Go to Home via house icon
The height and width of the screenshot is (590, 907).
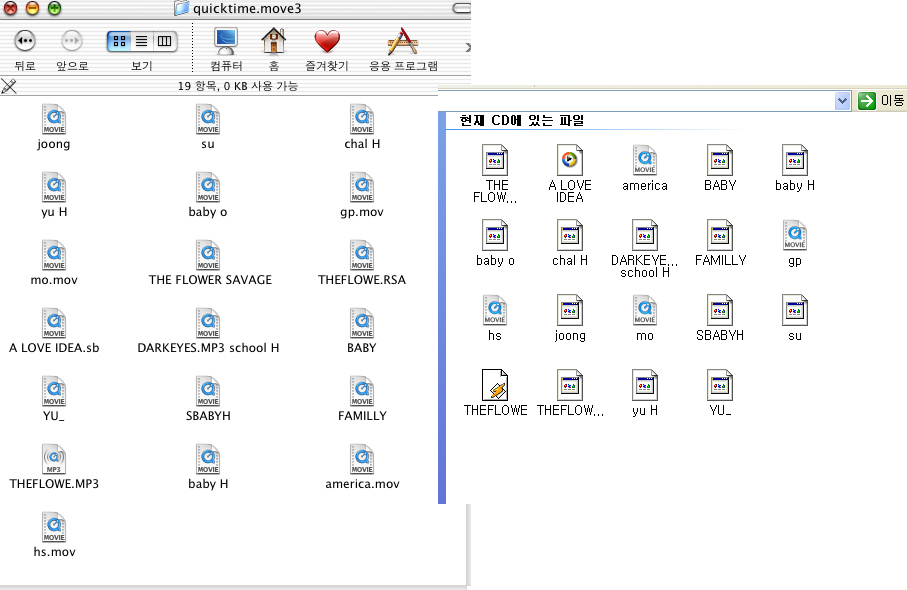(x=273, y=41)
